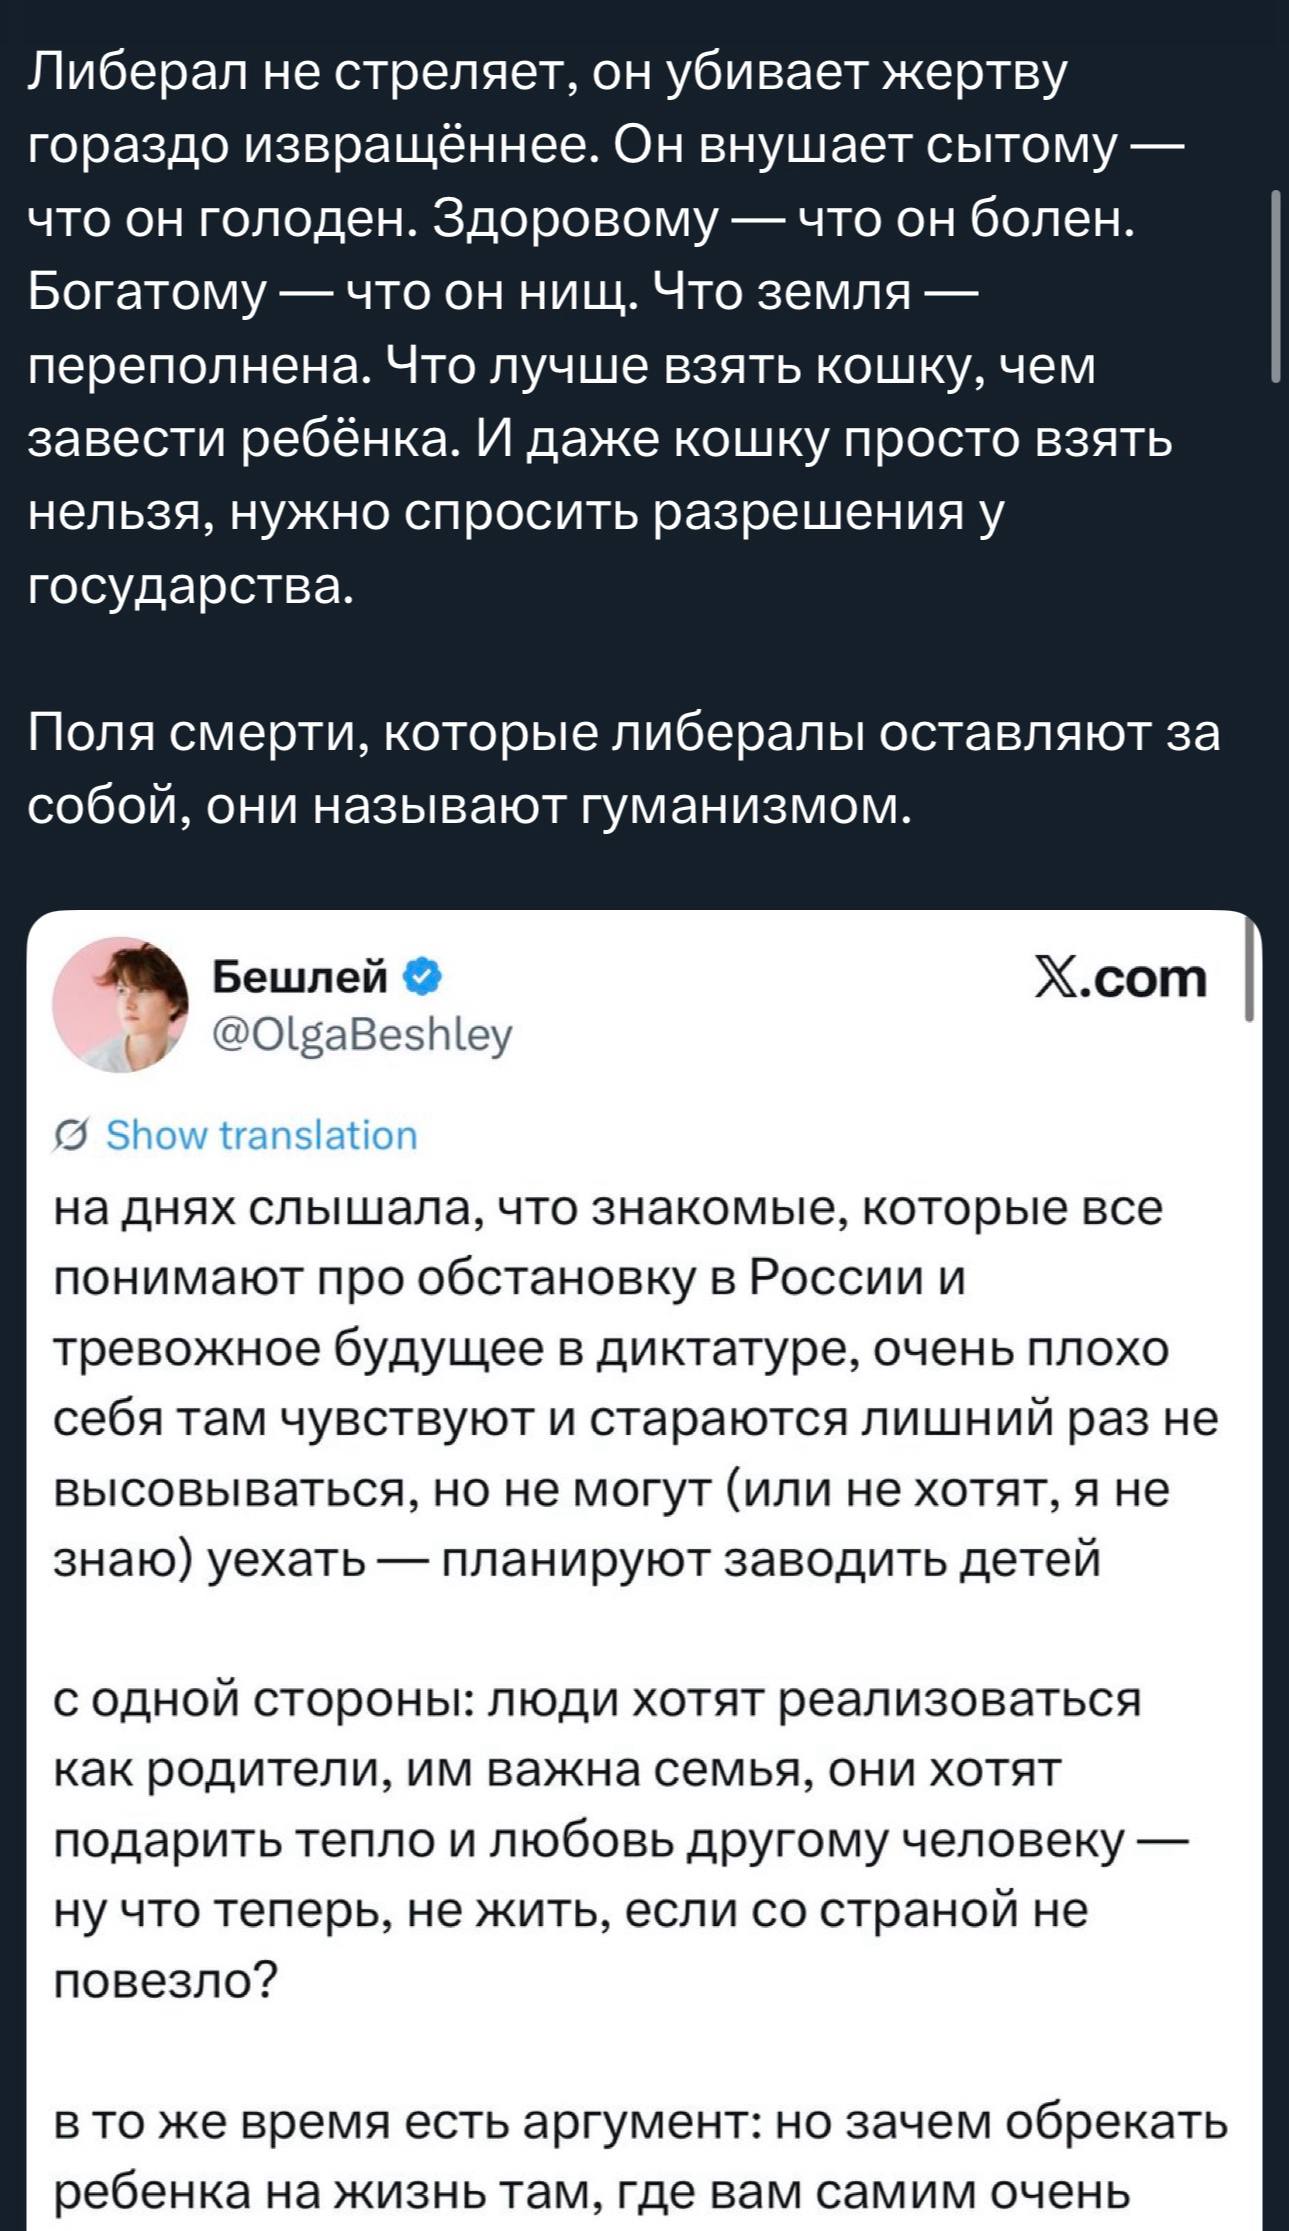Click the scrollbar inside the embedded tweet card
The image size is (1289, 2231).
coord(1249,973)
